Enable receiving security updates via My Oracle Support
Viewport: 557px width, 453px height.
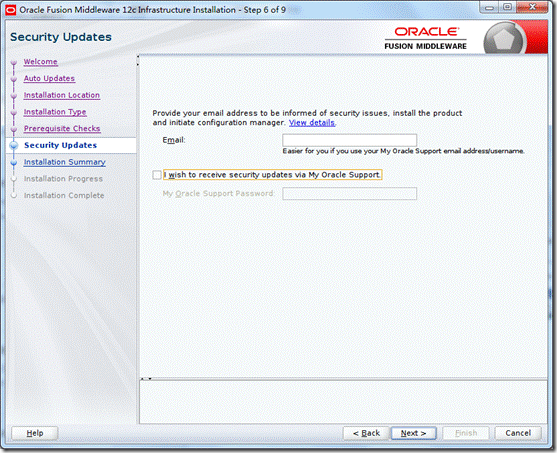(x=157, y=174)
